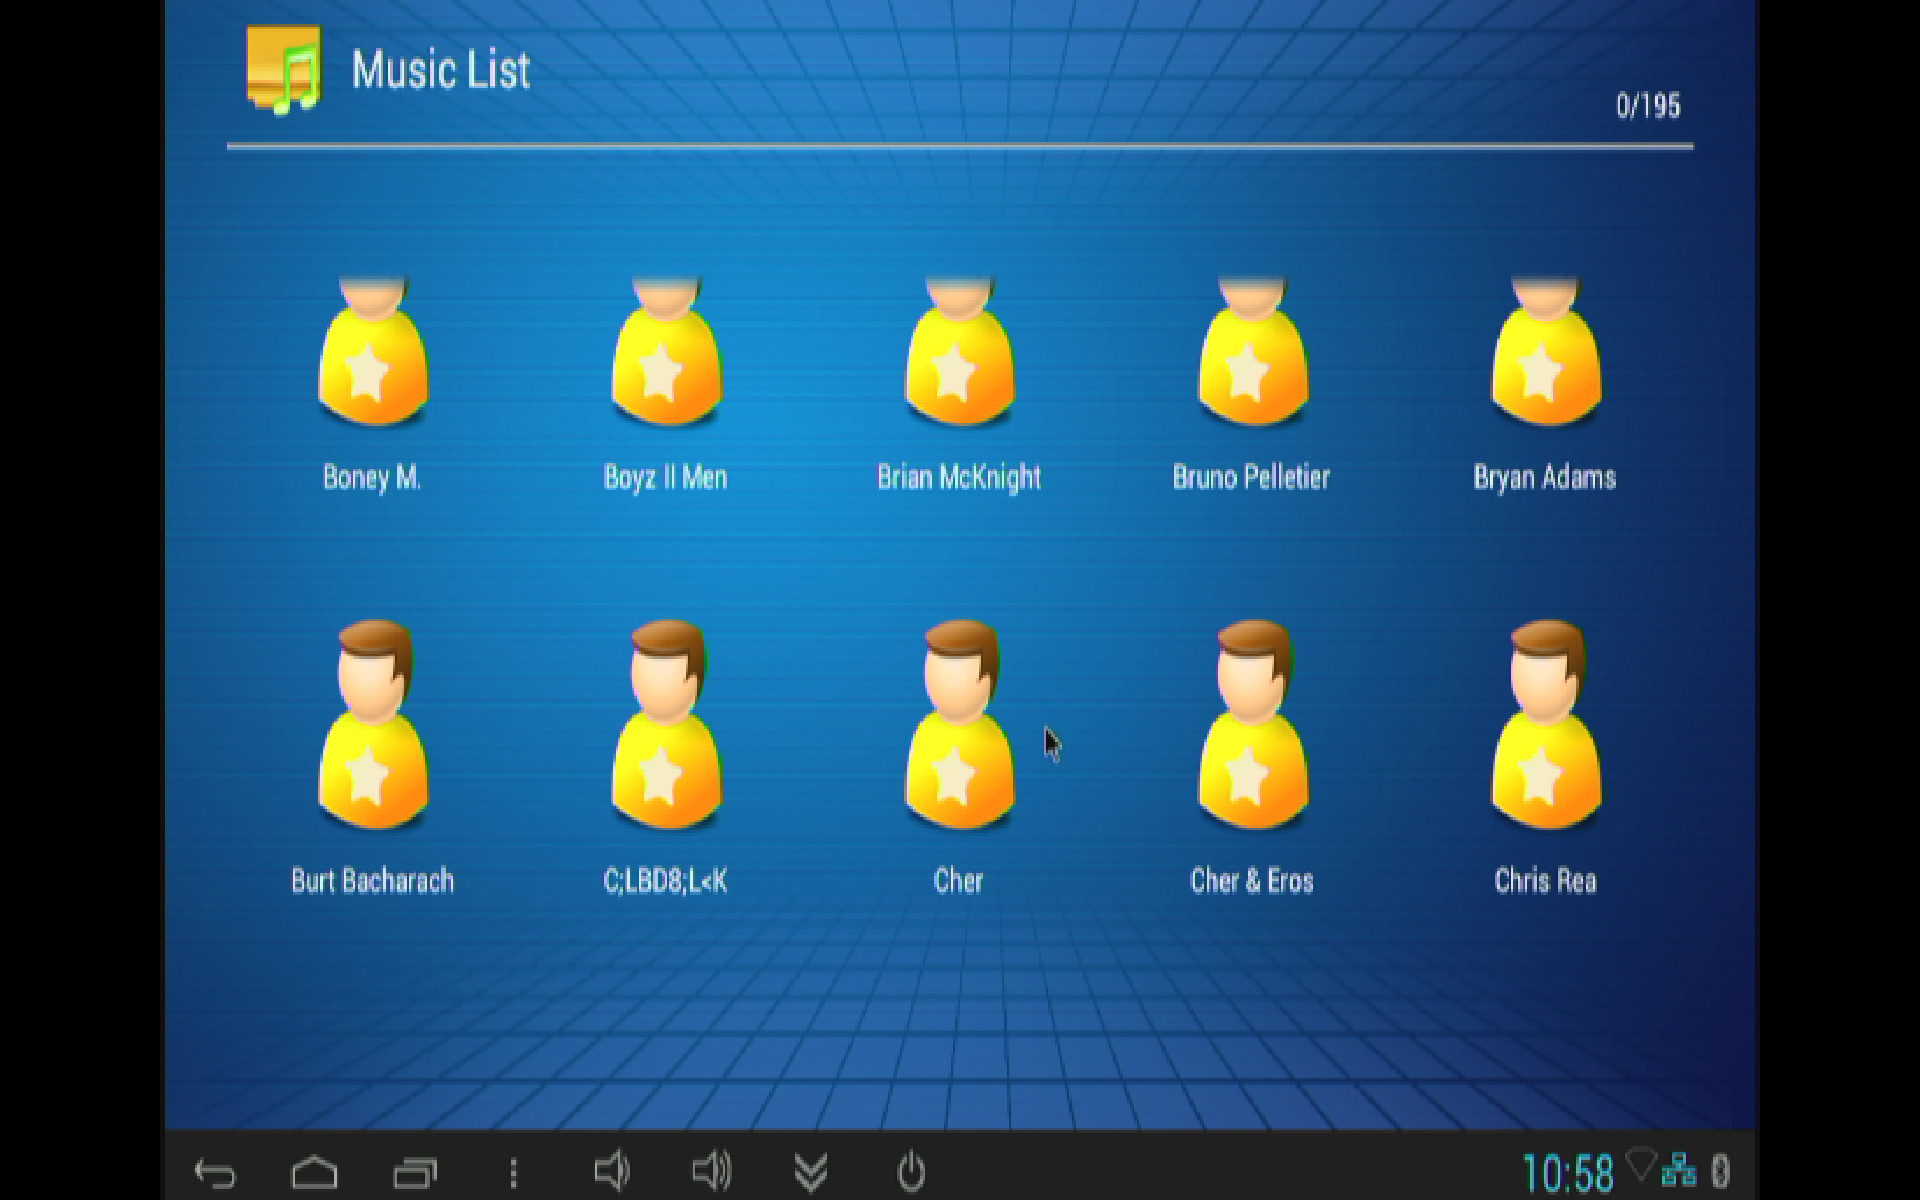
Task: Hide navigation bar with double chevron
Action: click(x=810, y=1171)
